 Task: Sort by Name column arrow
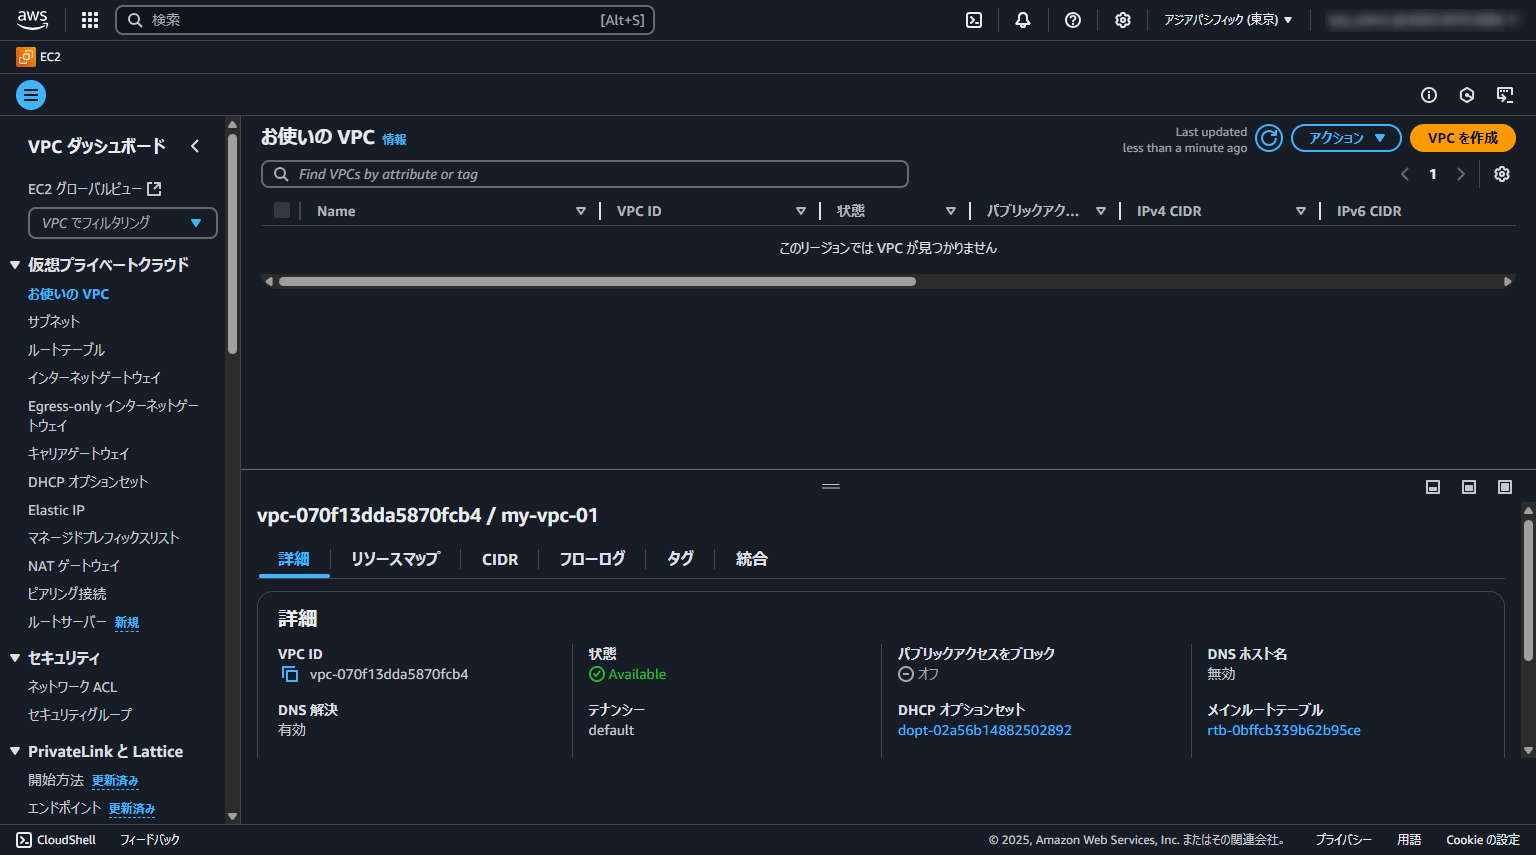coord(581,211)
